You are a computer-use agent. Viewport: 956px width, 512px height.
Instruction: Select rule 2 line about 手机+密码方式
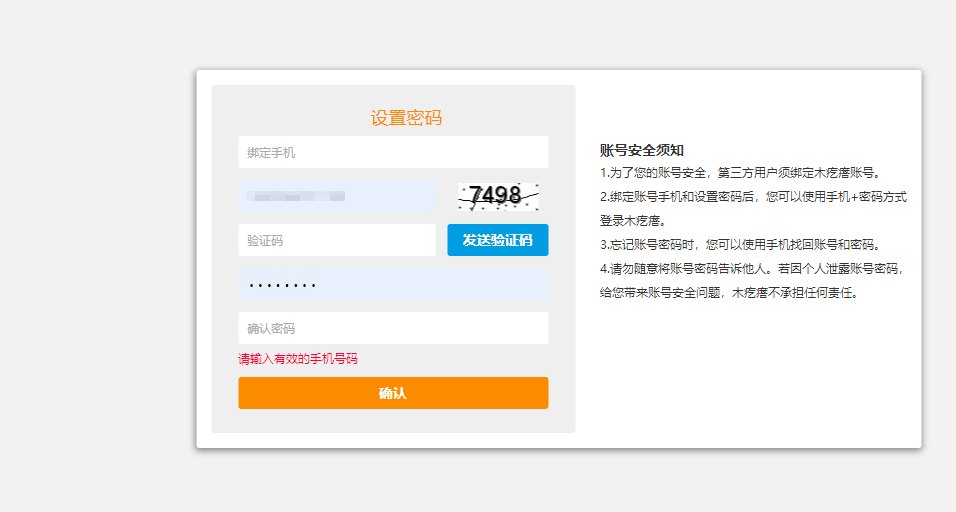tap(753, 197)
